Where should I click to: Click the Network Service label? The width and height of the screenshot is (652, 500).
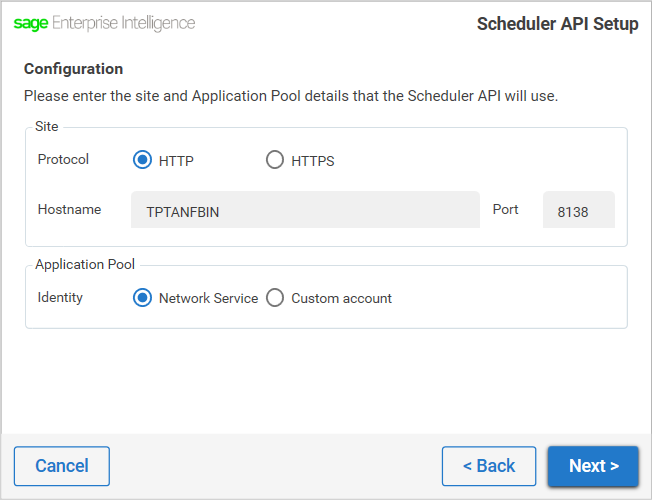coord(208,298)
